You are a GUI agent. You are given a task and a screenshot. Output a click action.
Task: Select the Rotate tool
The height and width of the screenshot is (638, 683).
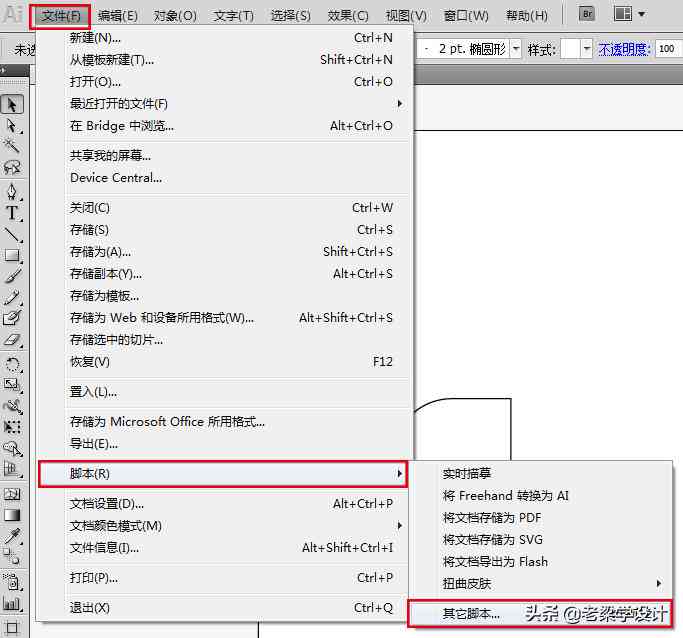(x=12, y=364)
